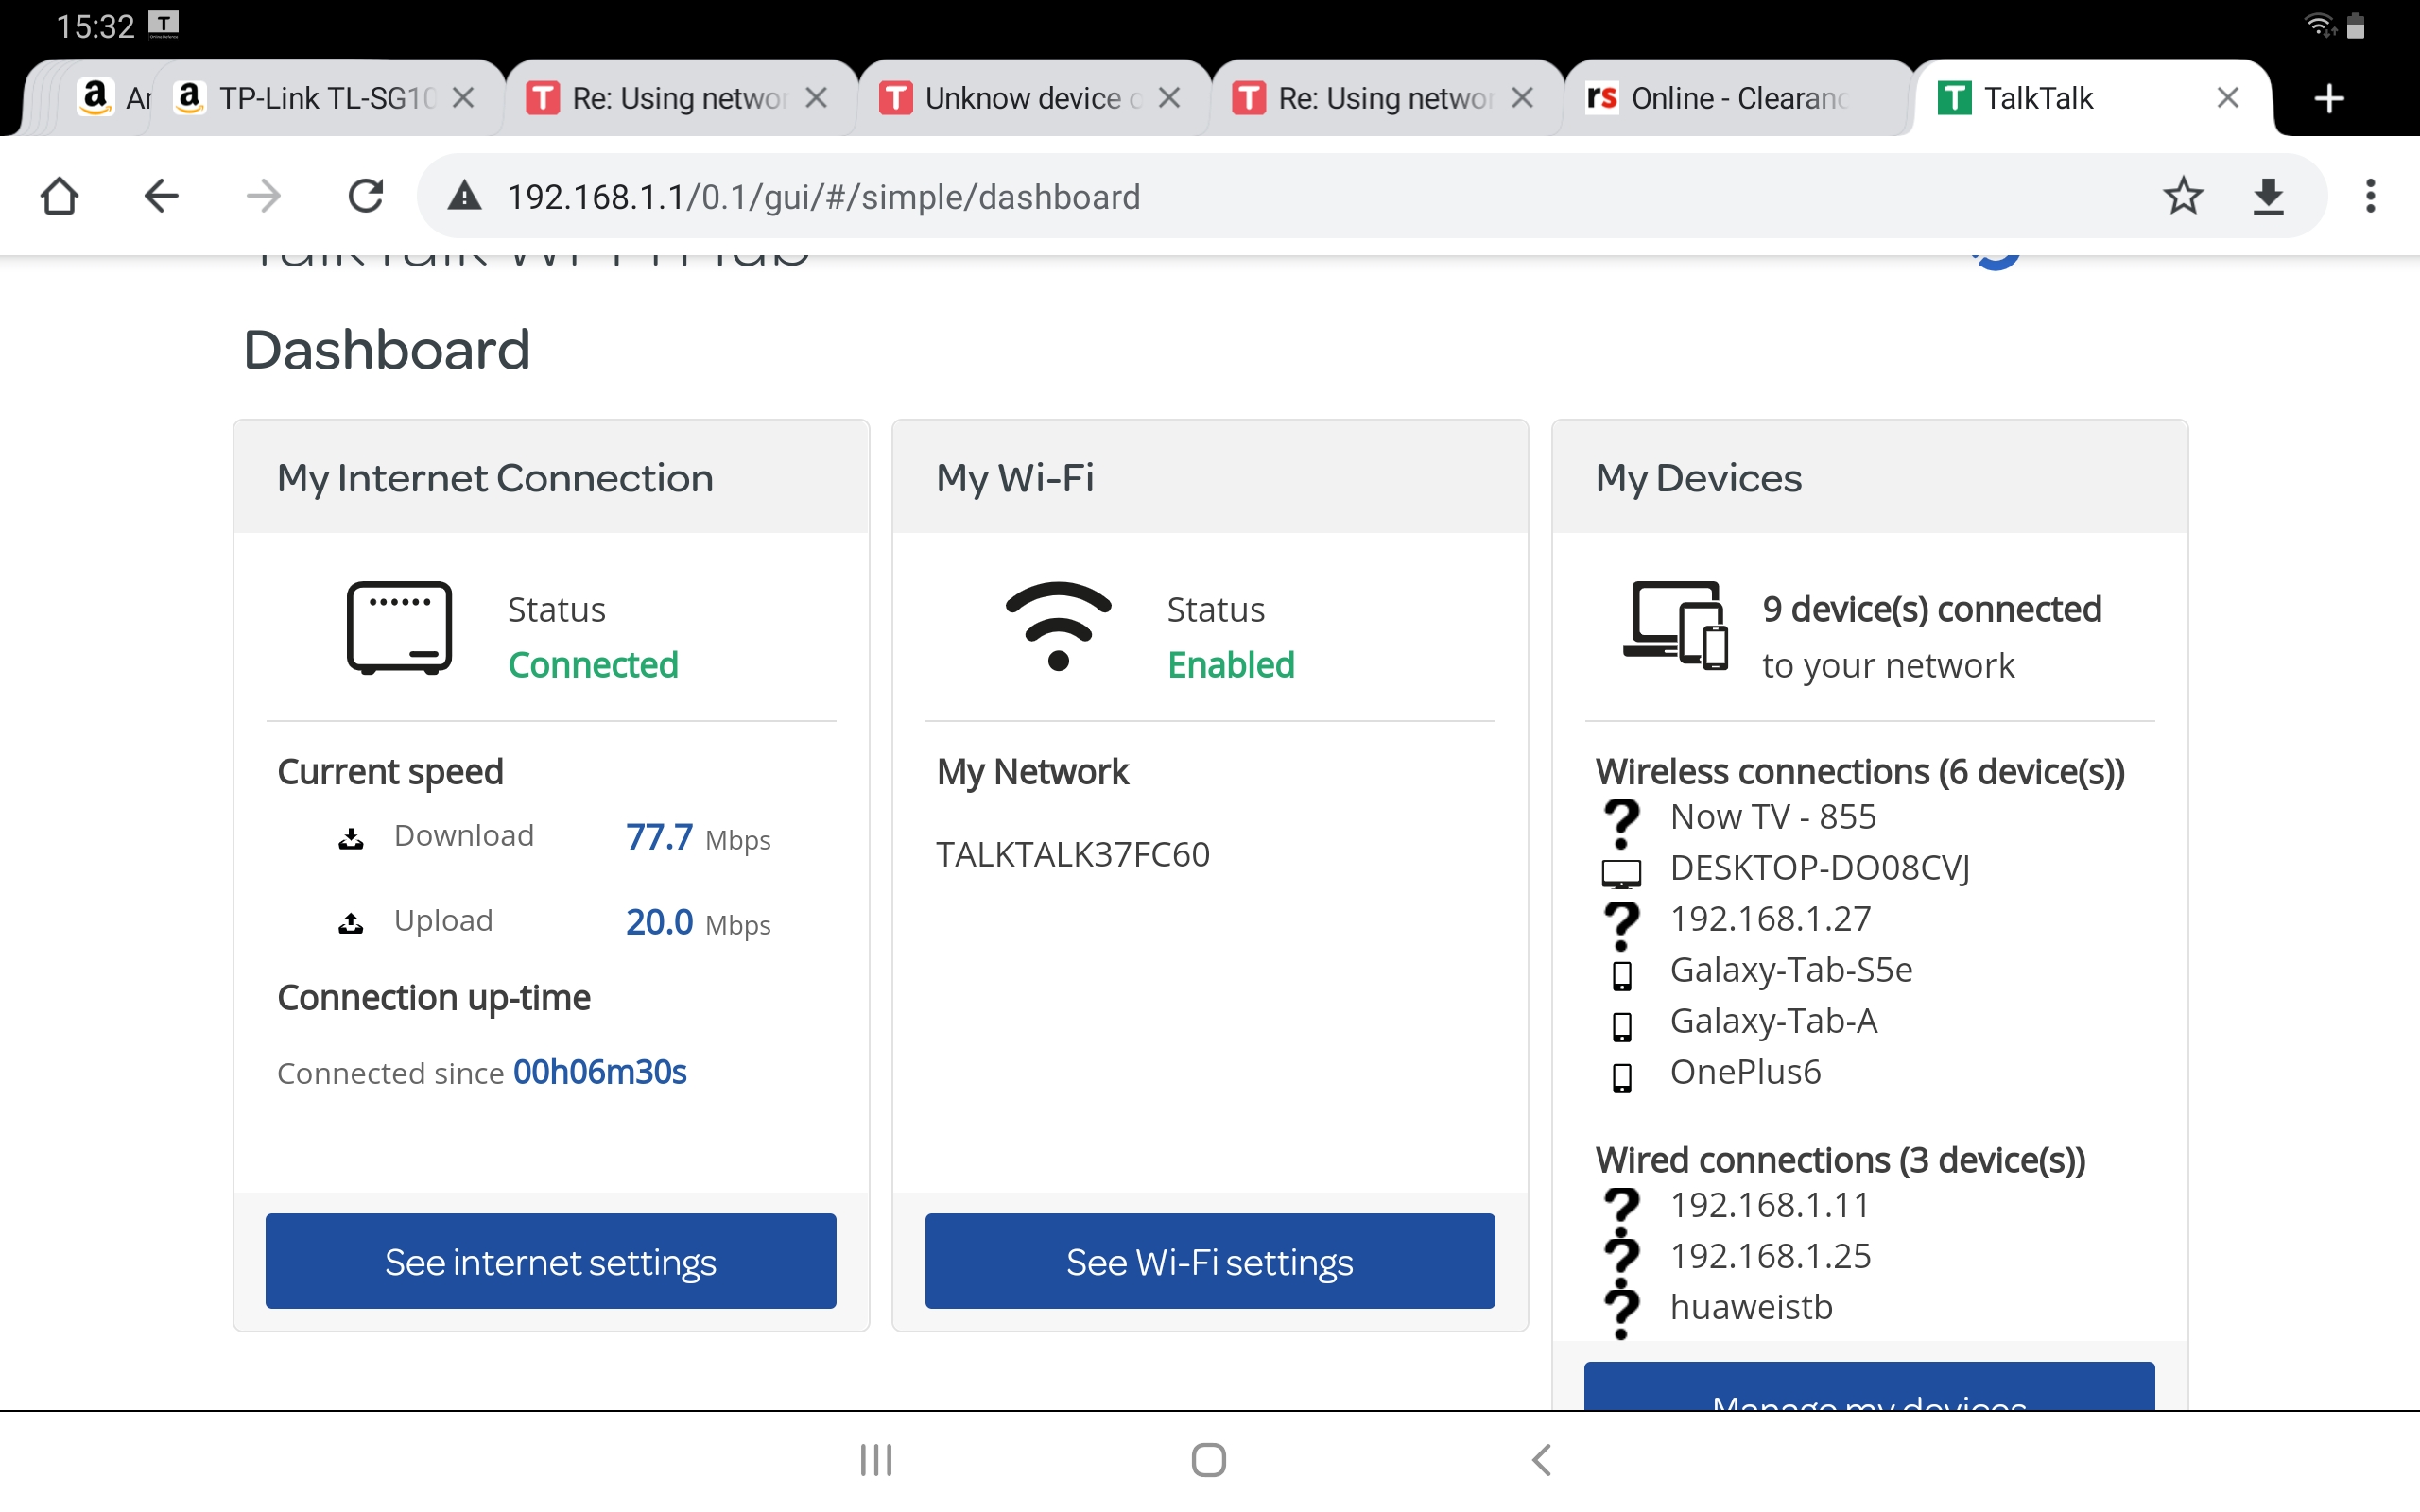
Task: Go to the browser home page icon
Action: click(60, 195)
